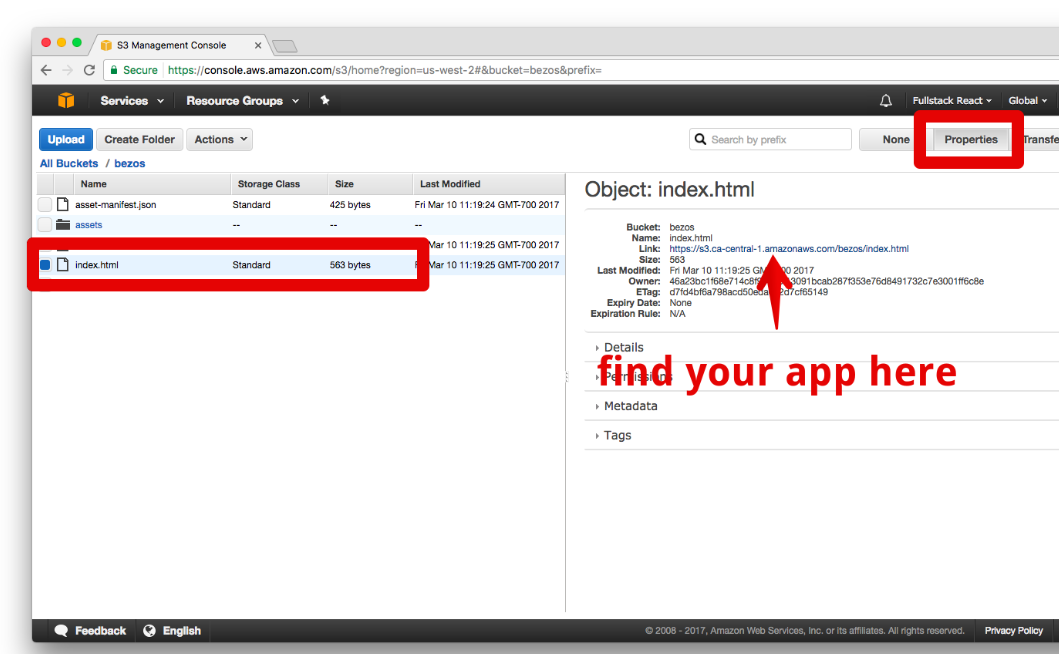Click the AWS cube logo icon
The image size is (1059, 654).
click(x=66, y=101)
